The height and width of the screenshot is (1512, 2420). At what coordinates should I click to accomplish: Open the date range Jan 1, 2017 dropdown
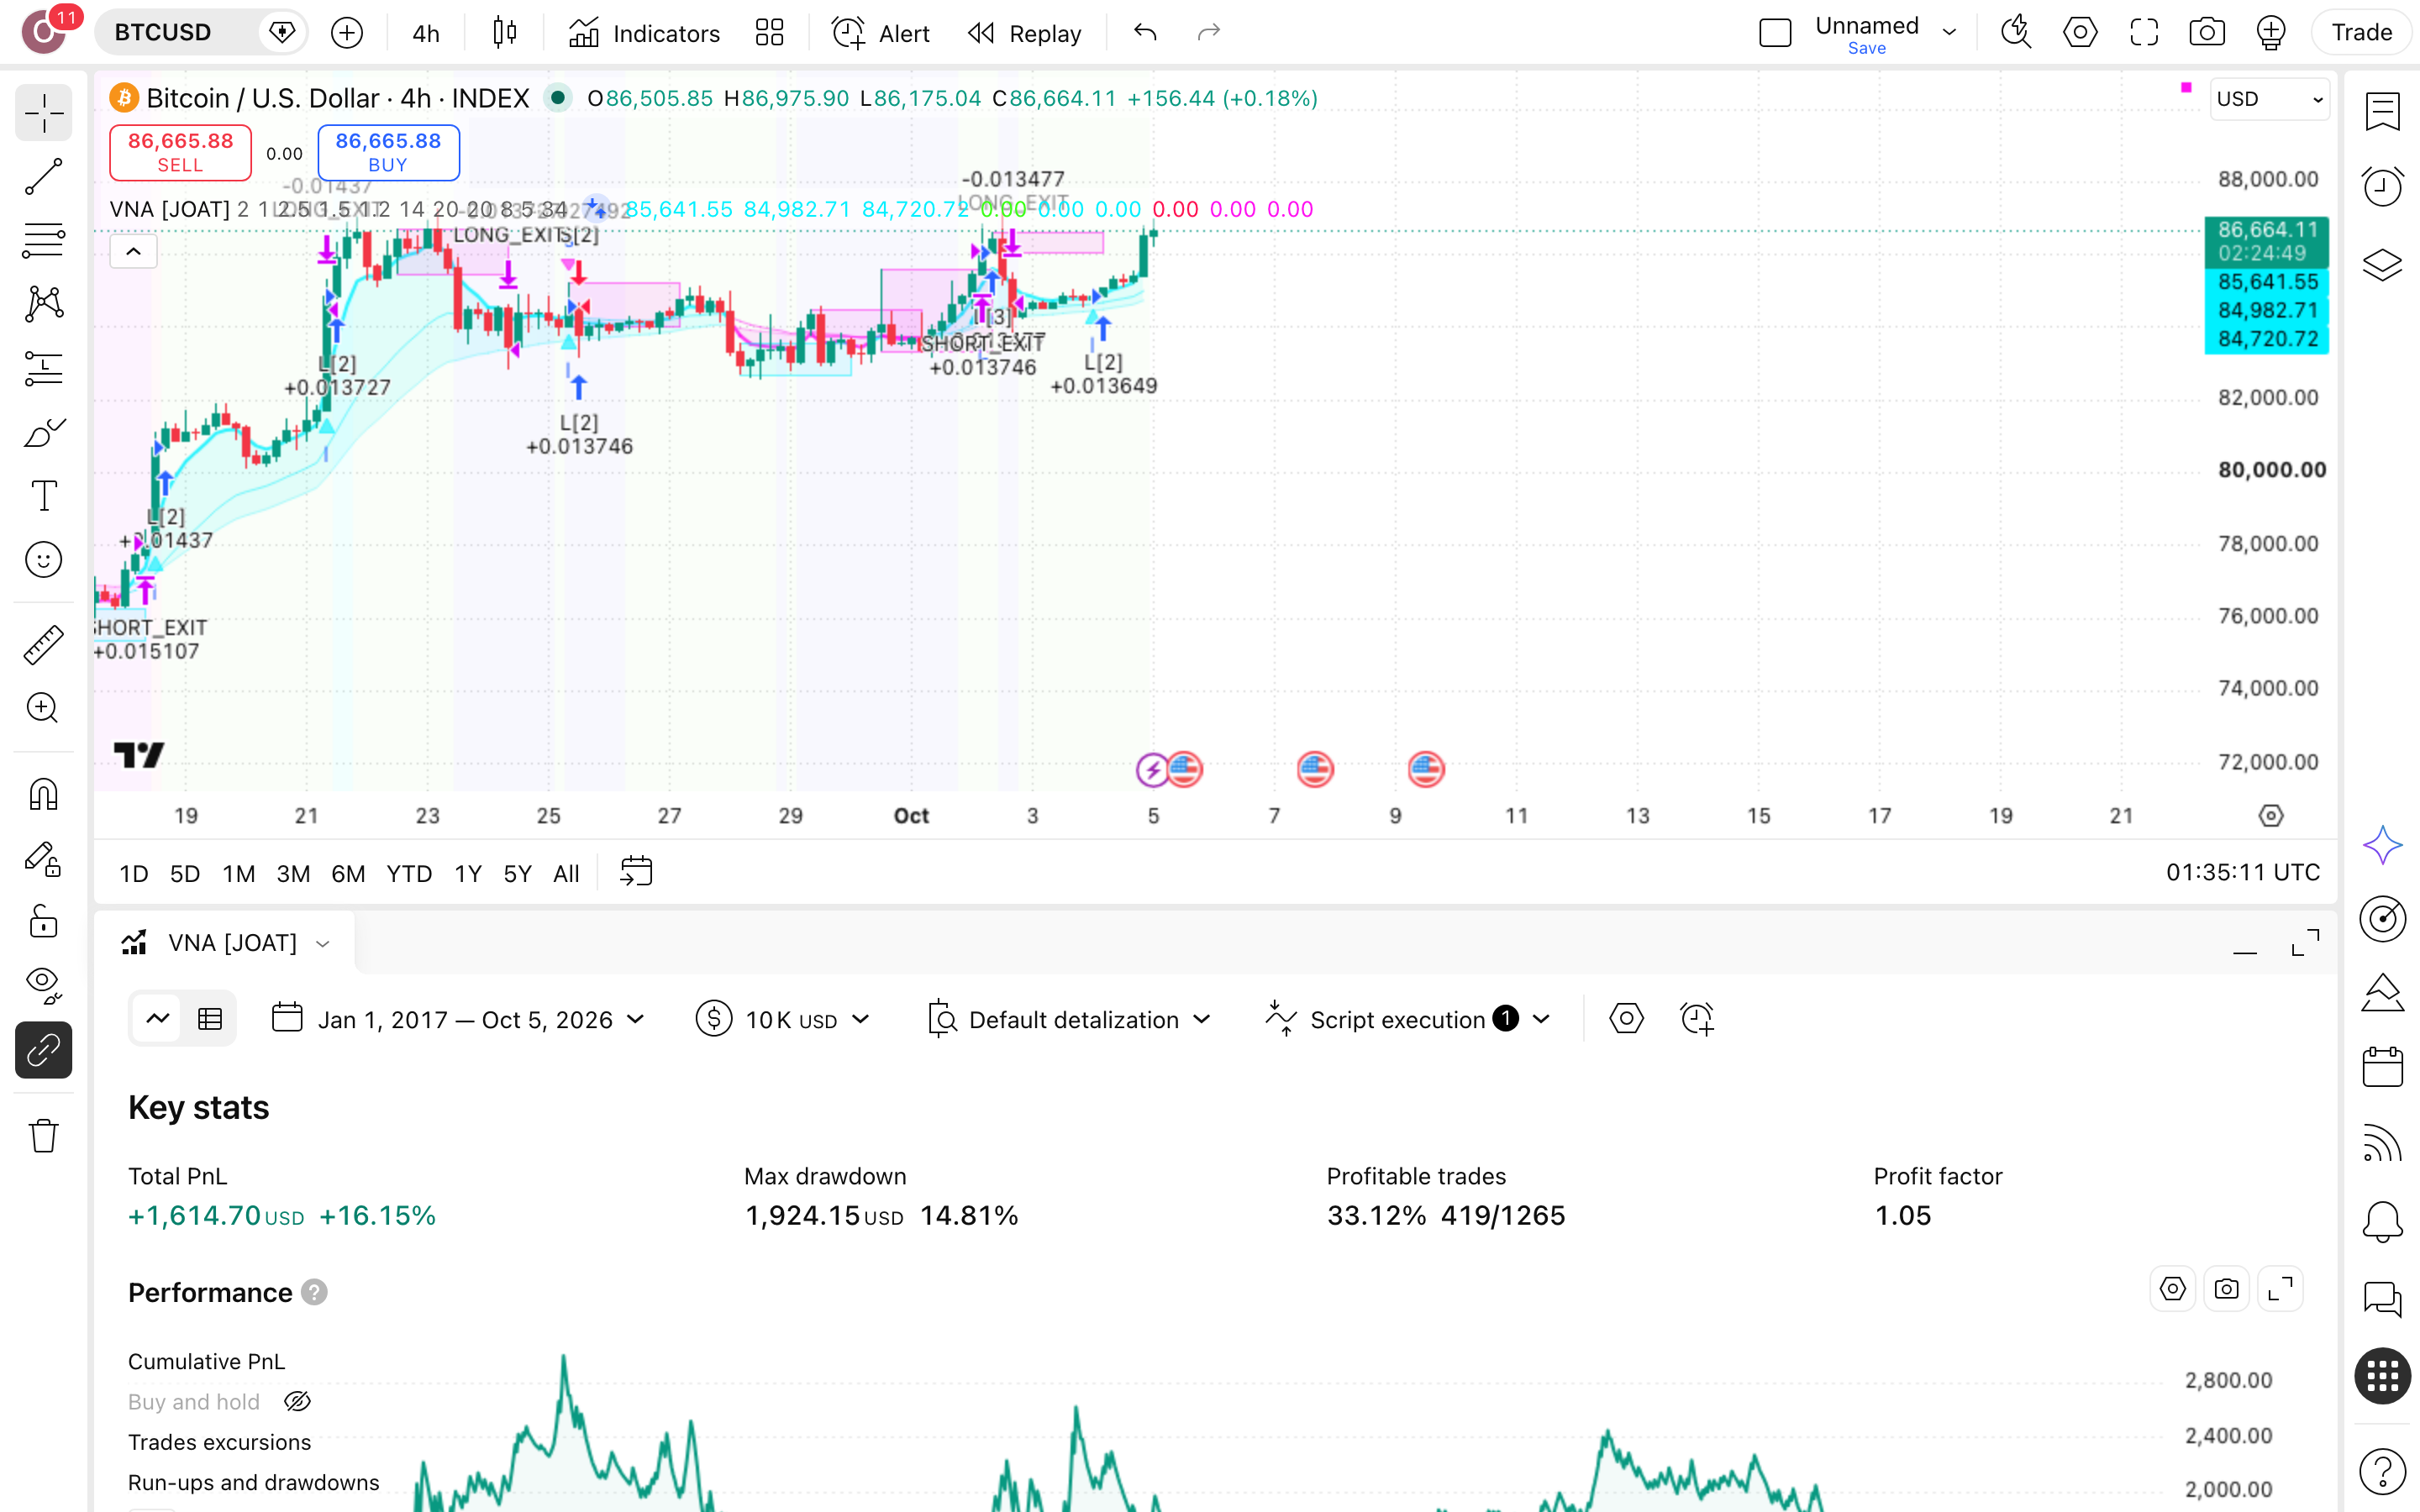coord(459,1020)
